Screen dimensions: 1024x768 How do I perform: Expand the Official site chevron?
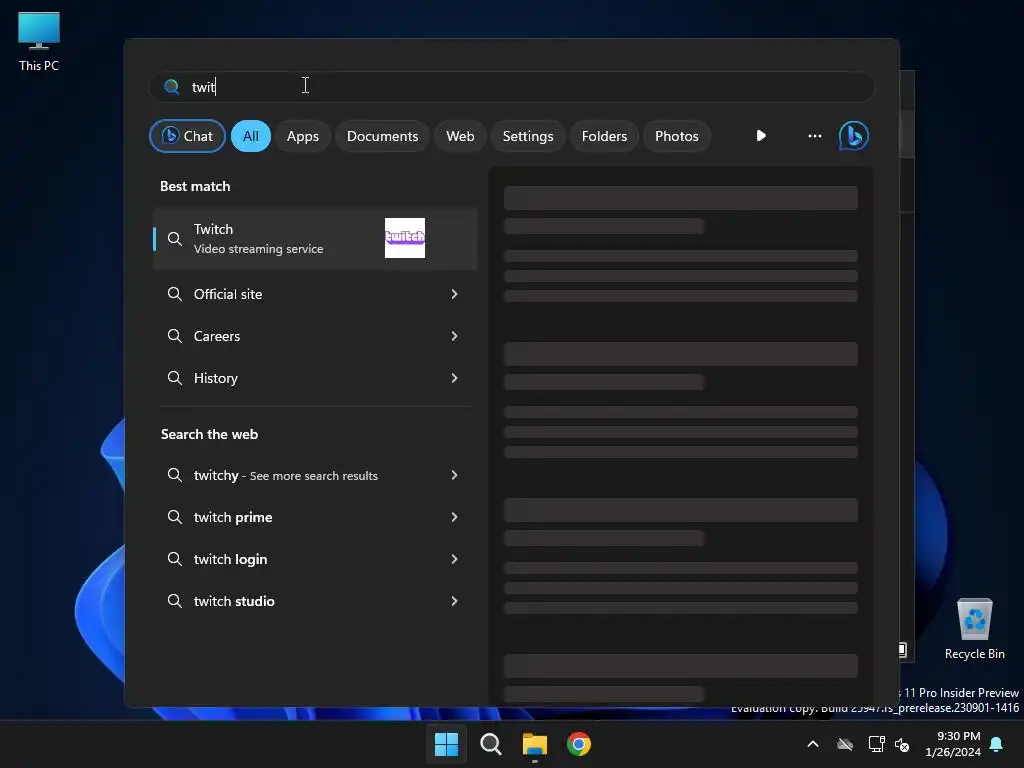[x=455, y=294]
